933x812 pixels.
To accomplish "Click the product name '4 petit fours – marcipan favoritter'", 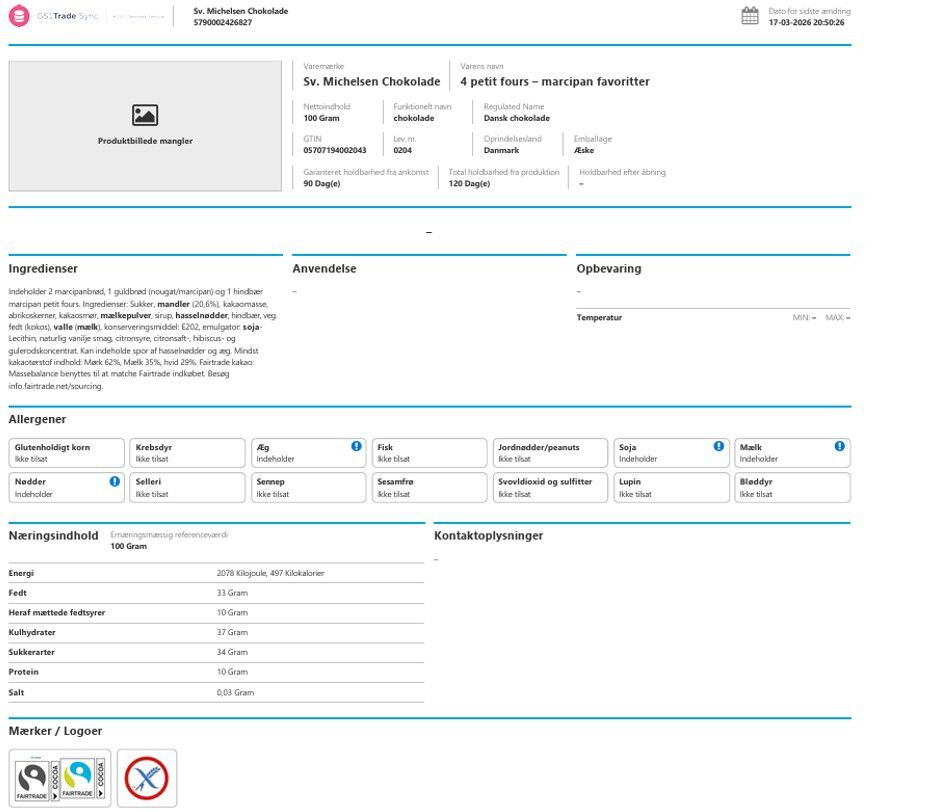I will click(x=555, y=81).
